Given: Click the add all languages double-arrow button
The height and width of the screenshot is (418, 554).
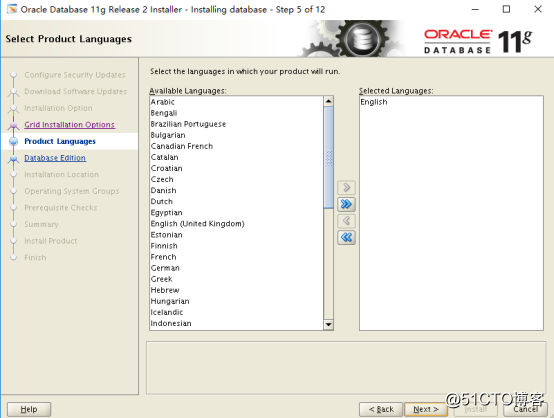Looking at the screenshot, I should pyautogui.click(x=346, y=204).
